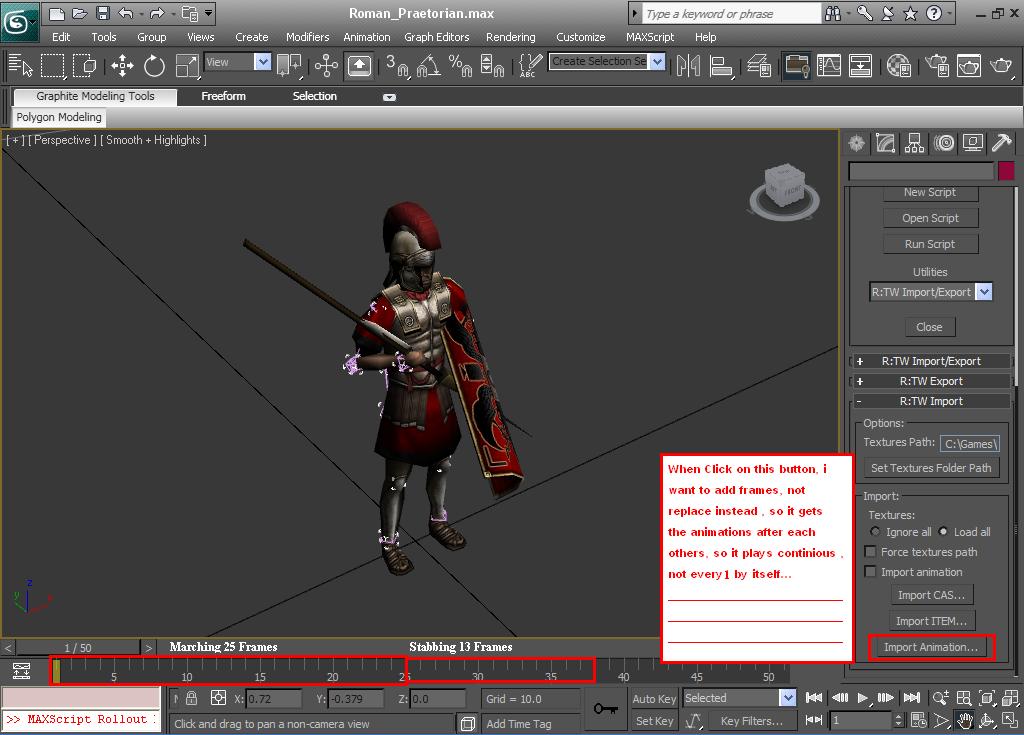Viewport: 1024px width, 735px height.
Task: Click the Import Animation... button
Action: [x=931, y=647]
